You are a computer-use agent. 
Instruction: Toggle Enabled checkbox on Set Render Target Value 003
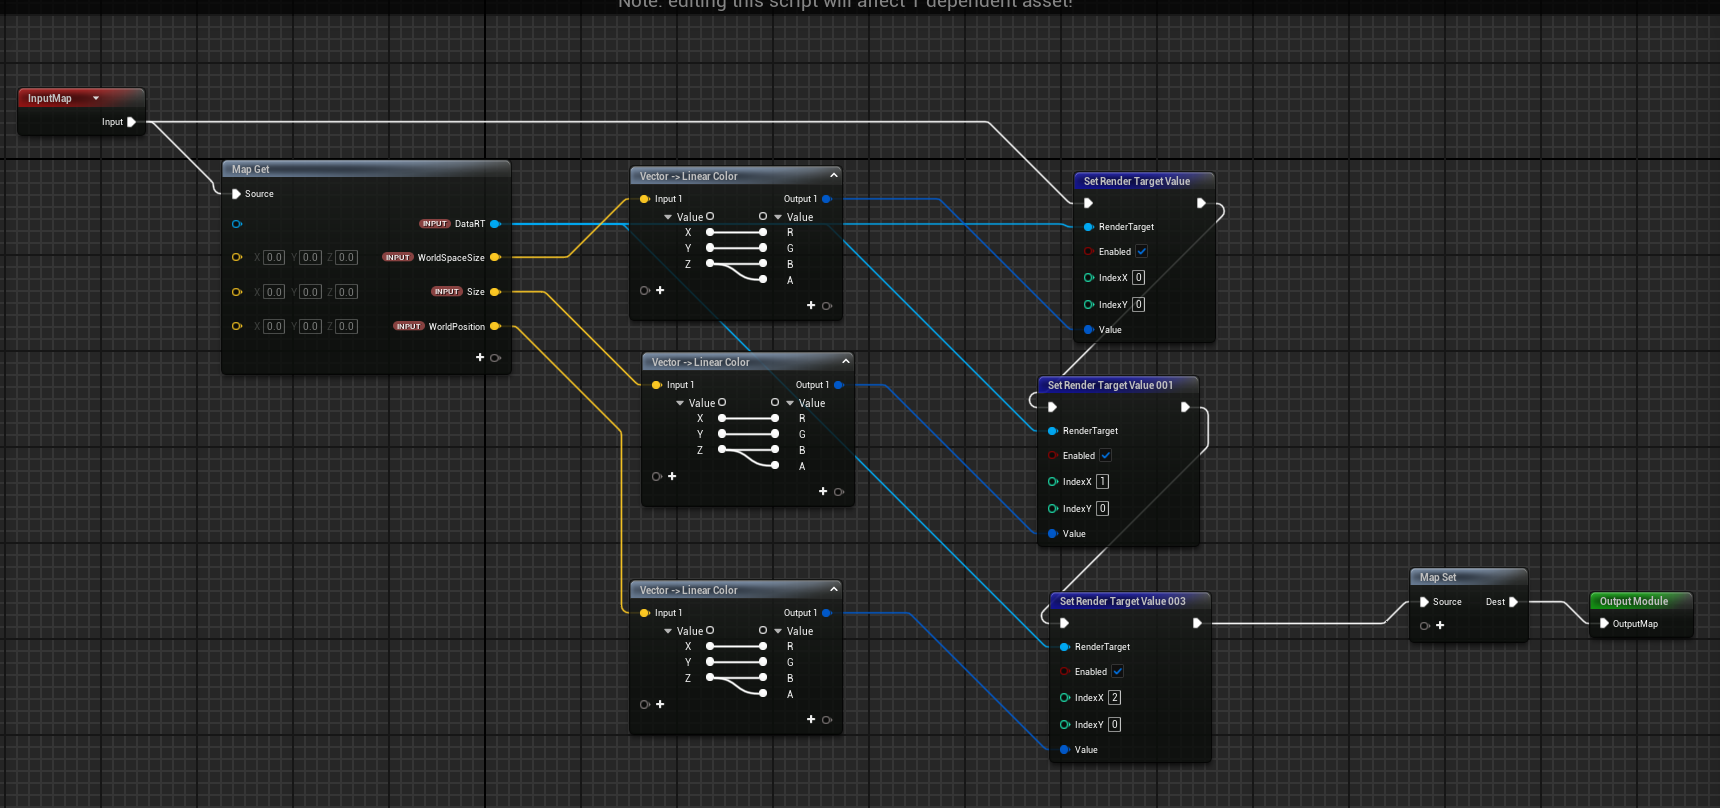(1118, 672)
